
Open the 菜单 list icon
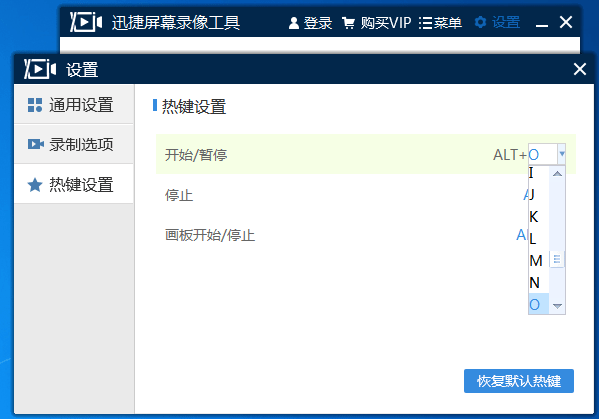(425, 23)
